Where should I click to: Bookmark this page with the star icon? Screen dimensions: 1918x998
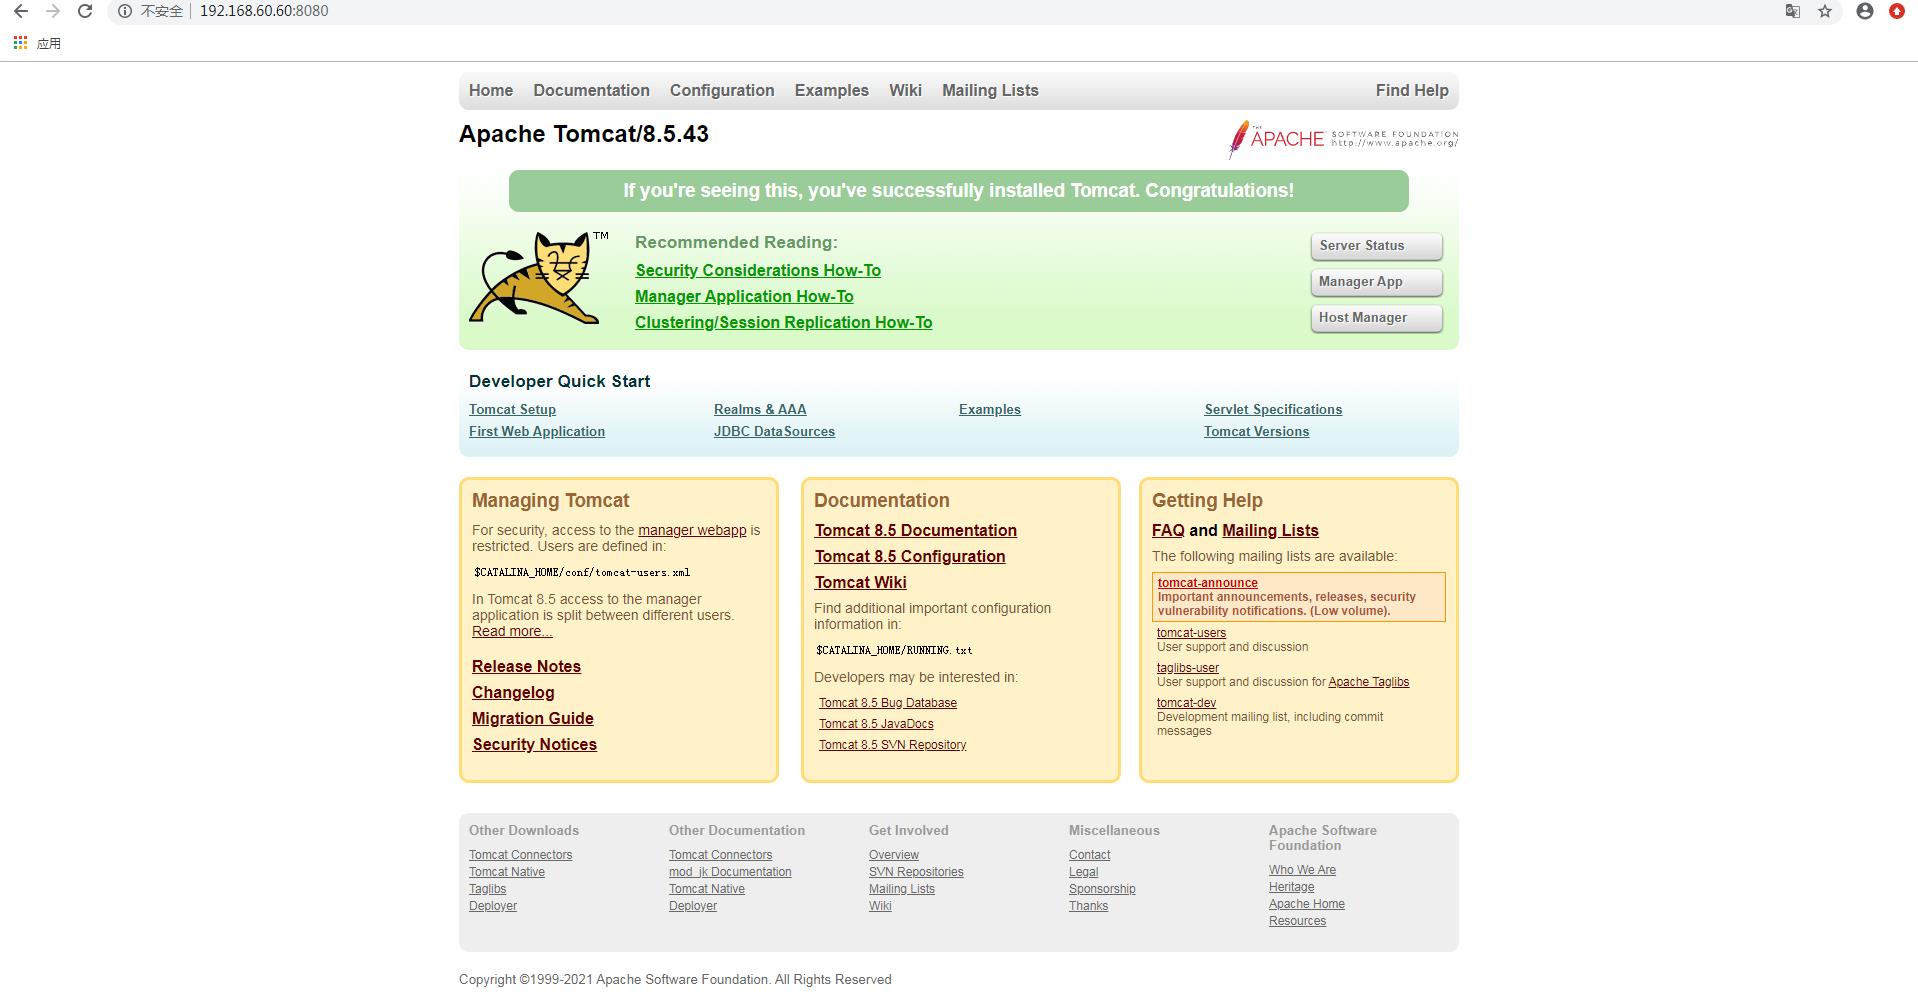click(1825, 11)
